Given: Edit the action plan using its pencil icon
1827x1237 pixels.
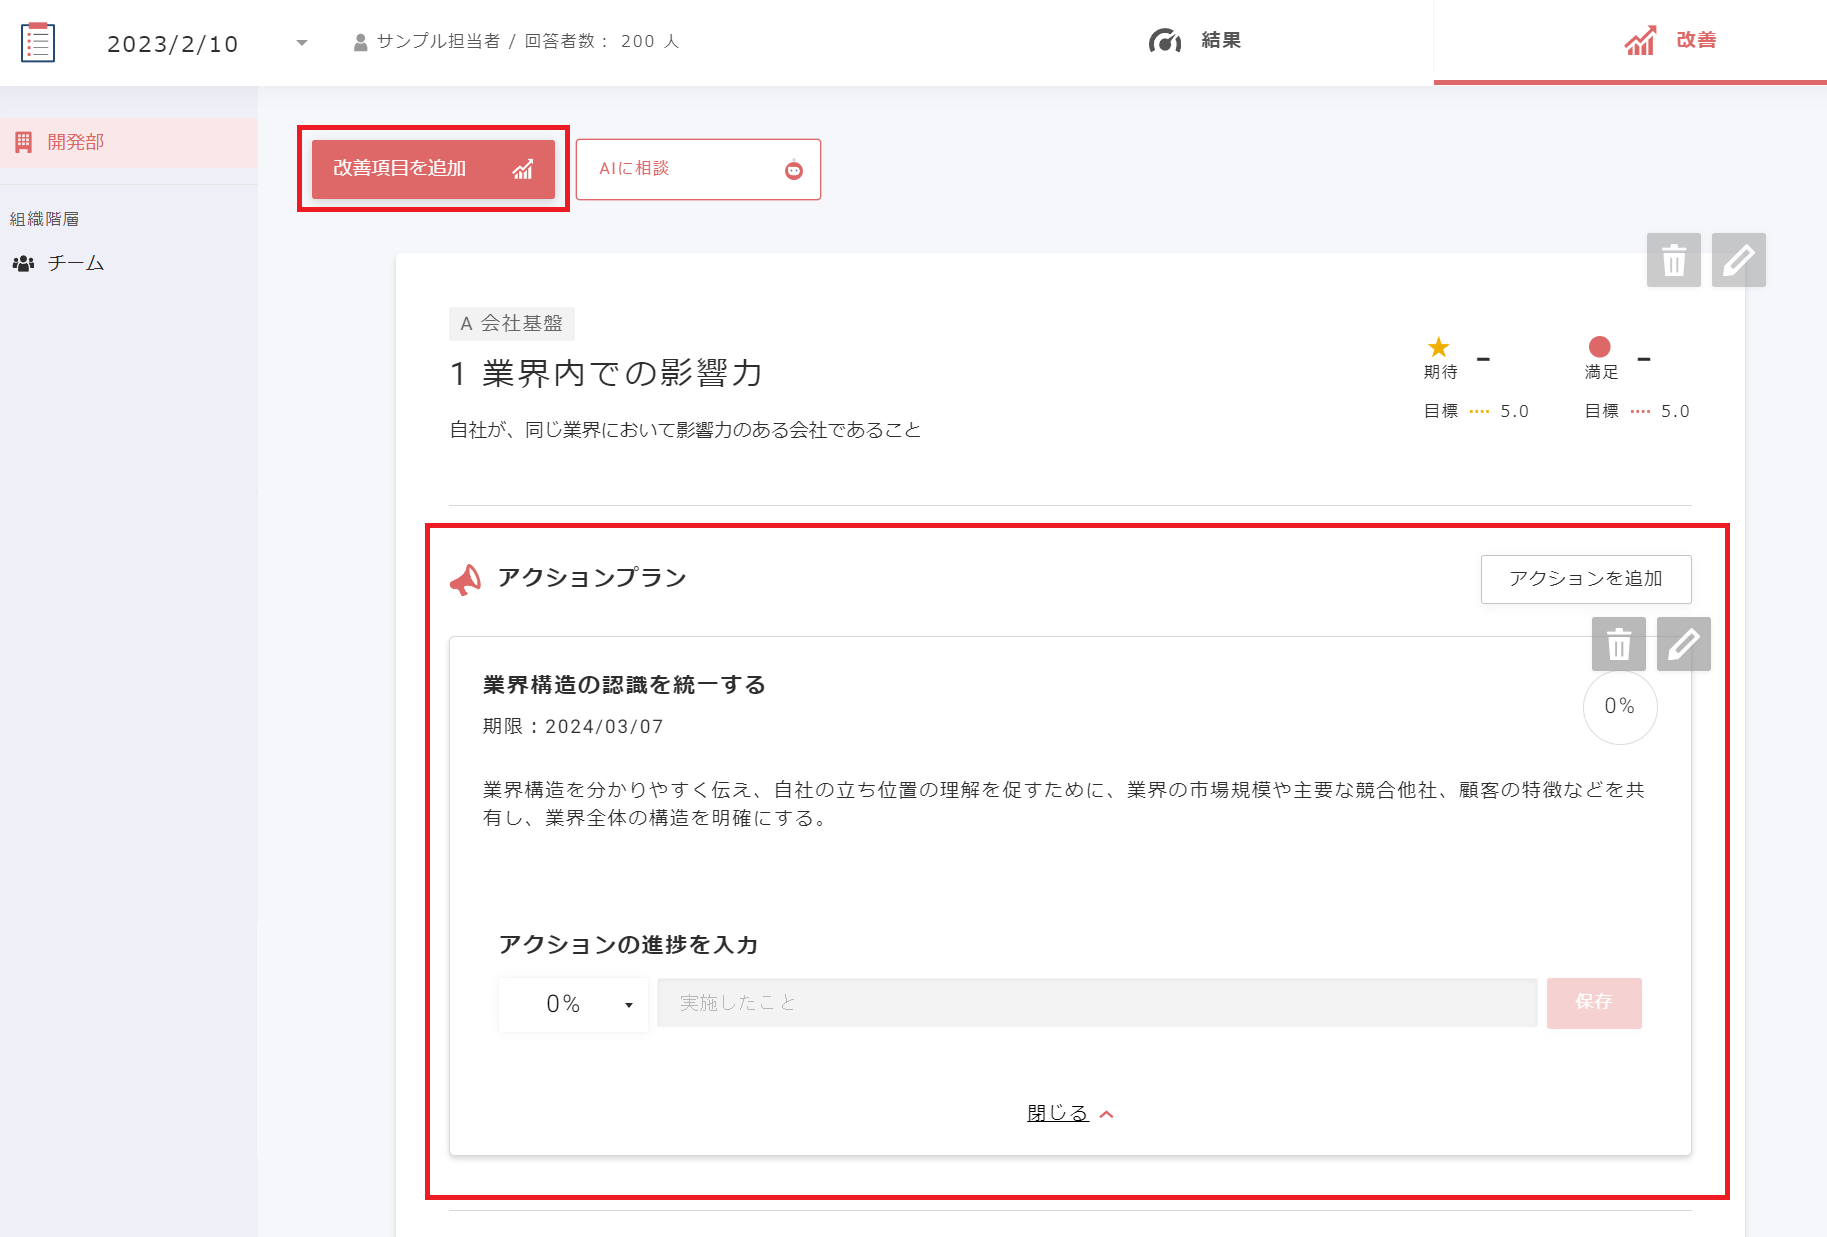Looking at the screenshot, I should [x=1683, y=644].
